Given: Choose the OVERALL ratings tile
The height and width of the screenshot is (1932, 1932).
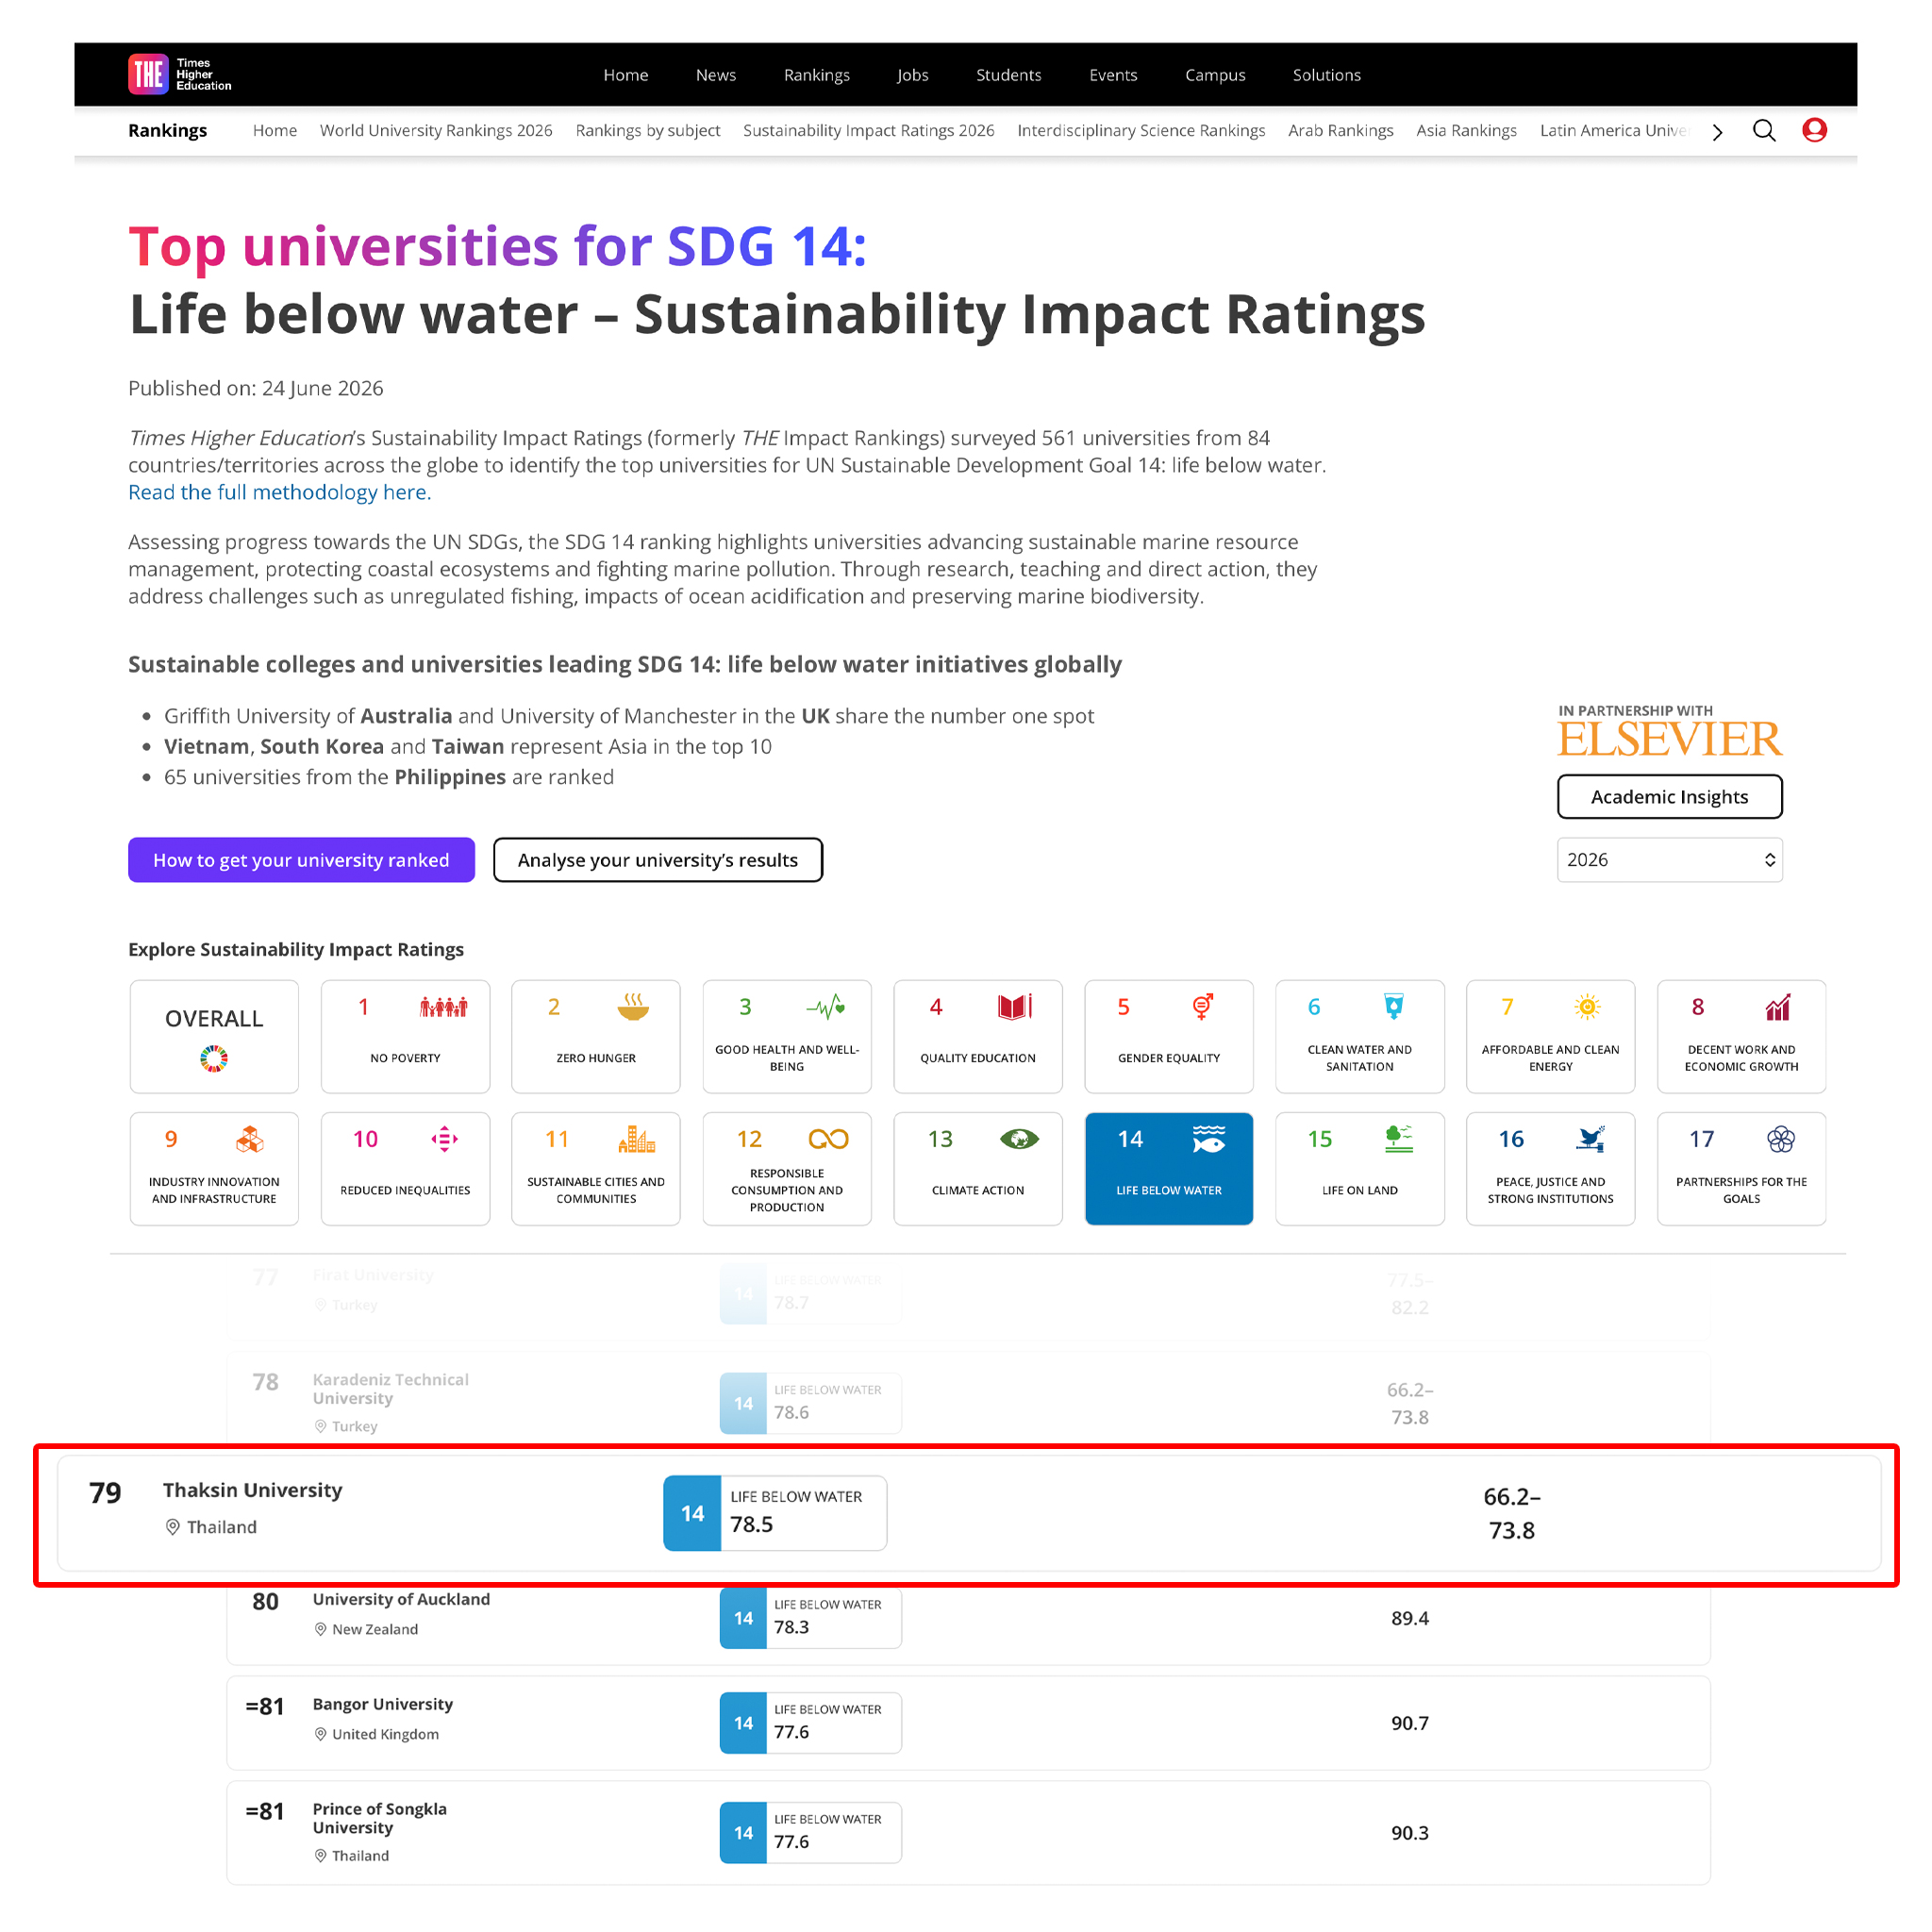Looking at the screenshot, I should click(214, 1036).
